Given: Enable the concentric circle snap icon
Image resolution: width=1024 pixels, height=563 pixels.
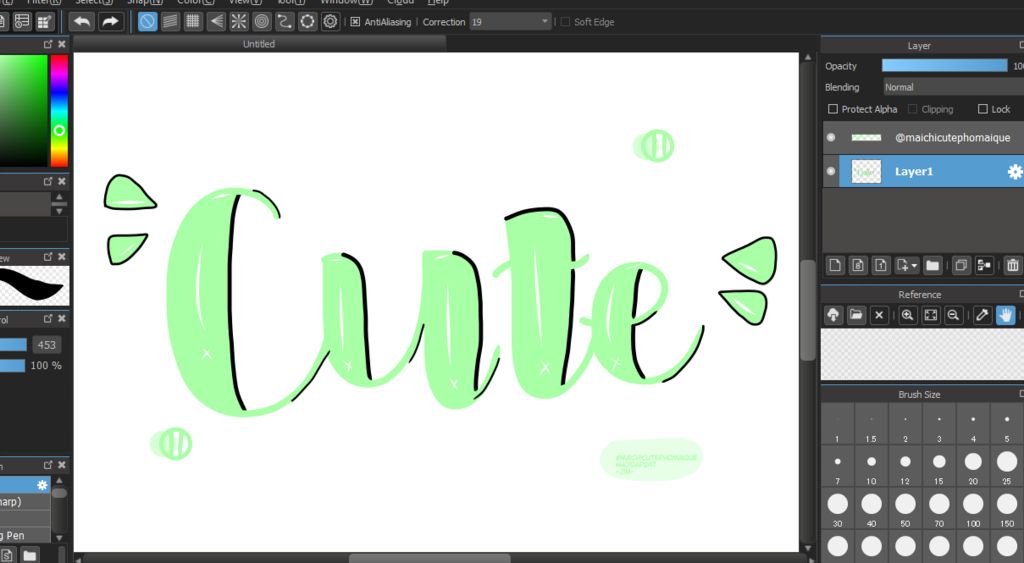Looking at the screenshot, I should (x=261, y=22).
